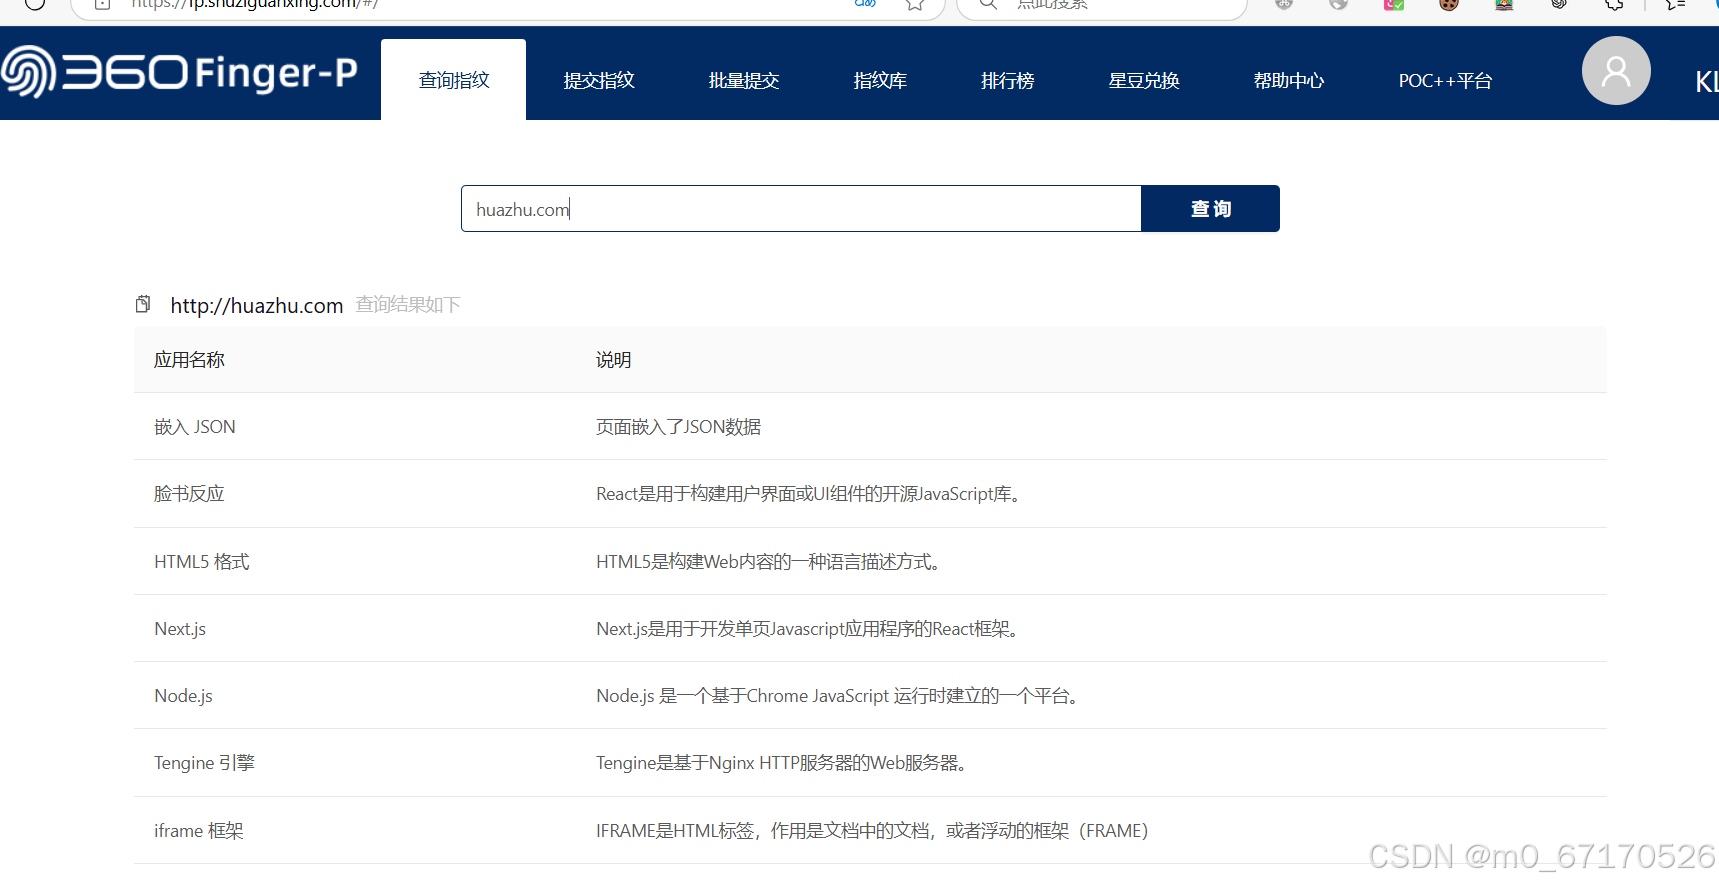This screenshot has width=1719, height=886.
Task: Select the 脸书反应 row name
Action: [189, 494]
